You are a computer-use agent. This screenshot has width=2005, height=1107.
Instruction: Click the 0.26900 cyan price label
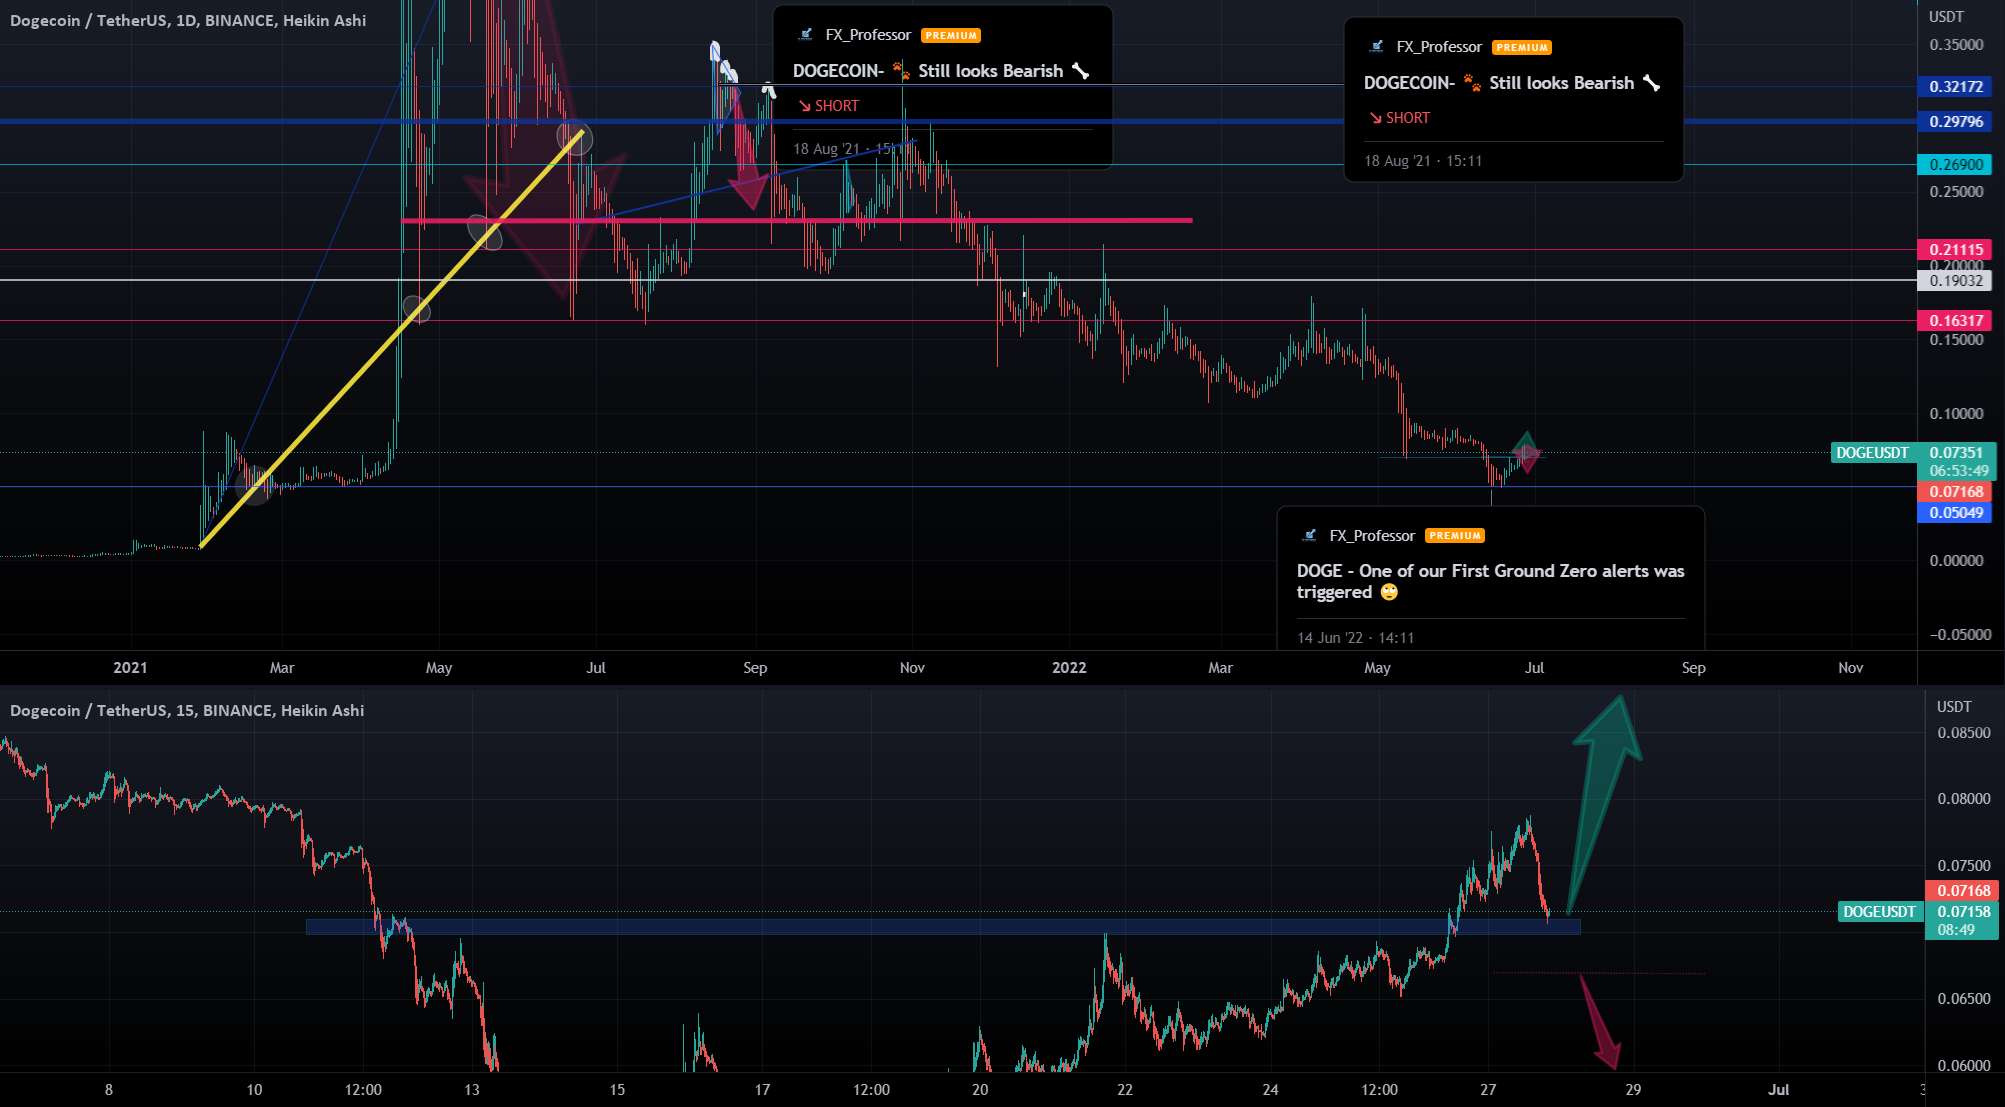click(x=1956, y=165)
